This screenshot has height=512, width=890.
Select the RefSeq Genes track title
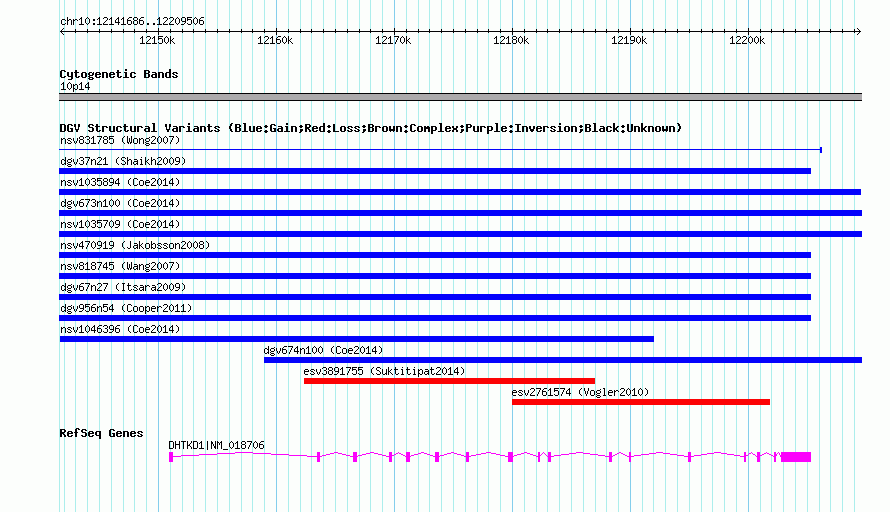101,433
